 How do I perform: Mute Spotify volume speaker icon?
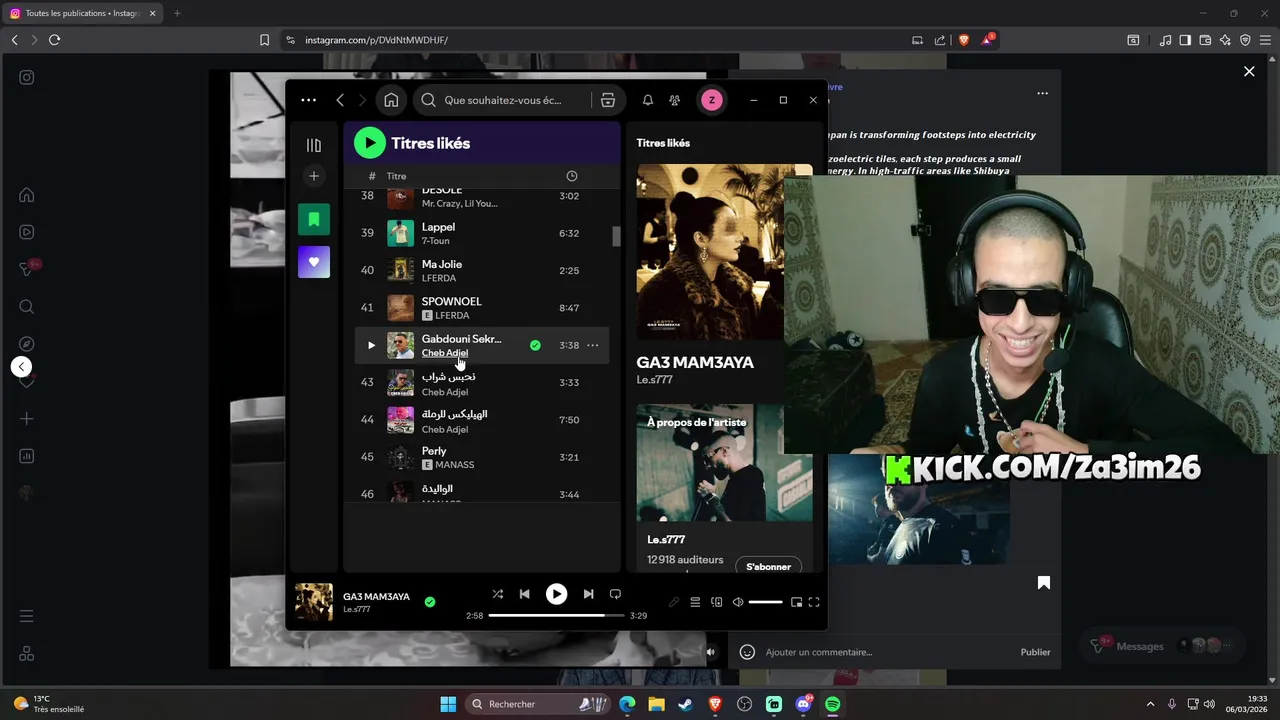coord(738,602)
